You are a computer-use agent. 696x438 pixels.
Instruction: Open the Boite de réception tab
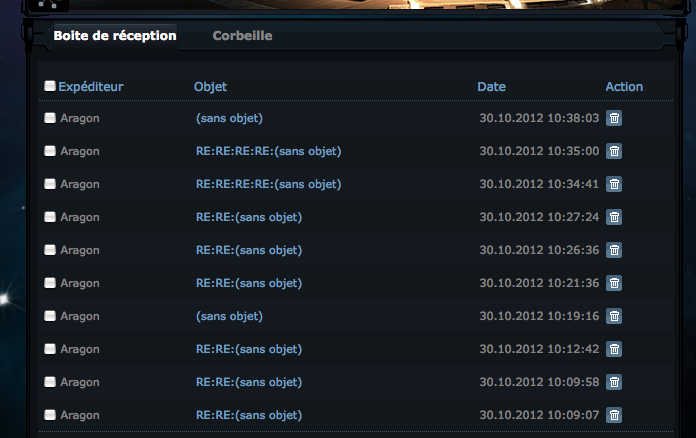pos(115,36)
